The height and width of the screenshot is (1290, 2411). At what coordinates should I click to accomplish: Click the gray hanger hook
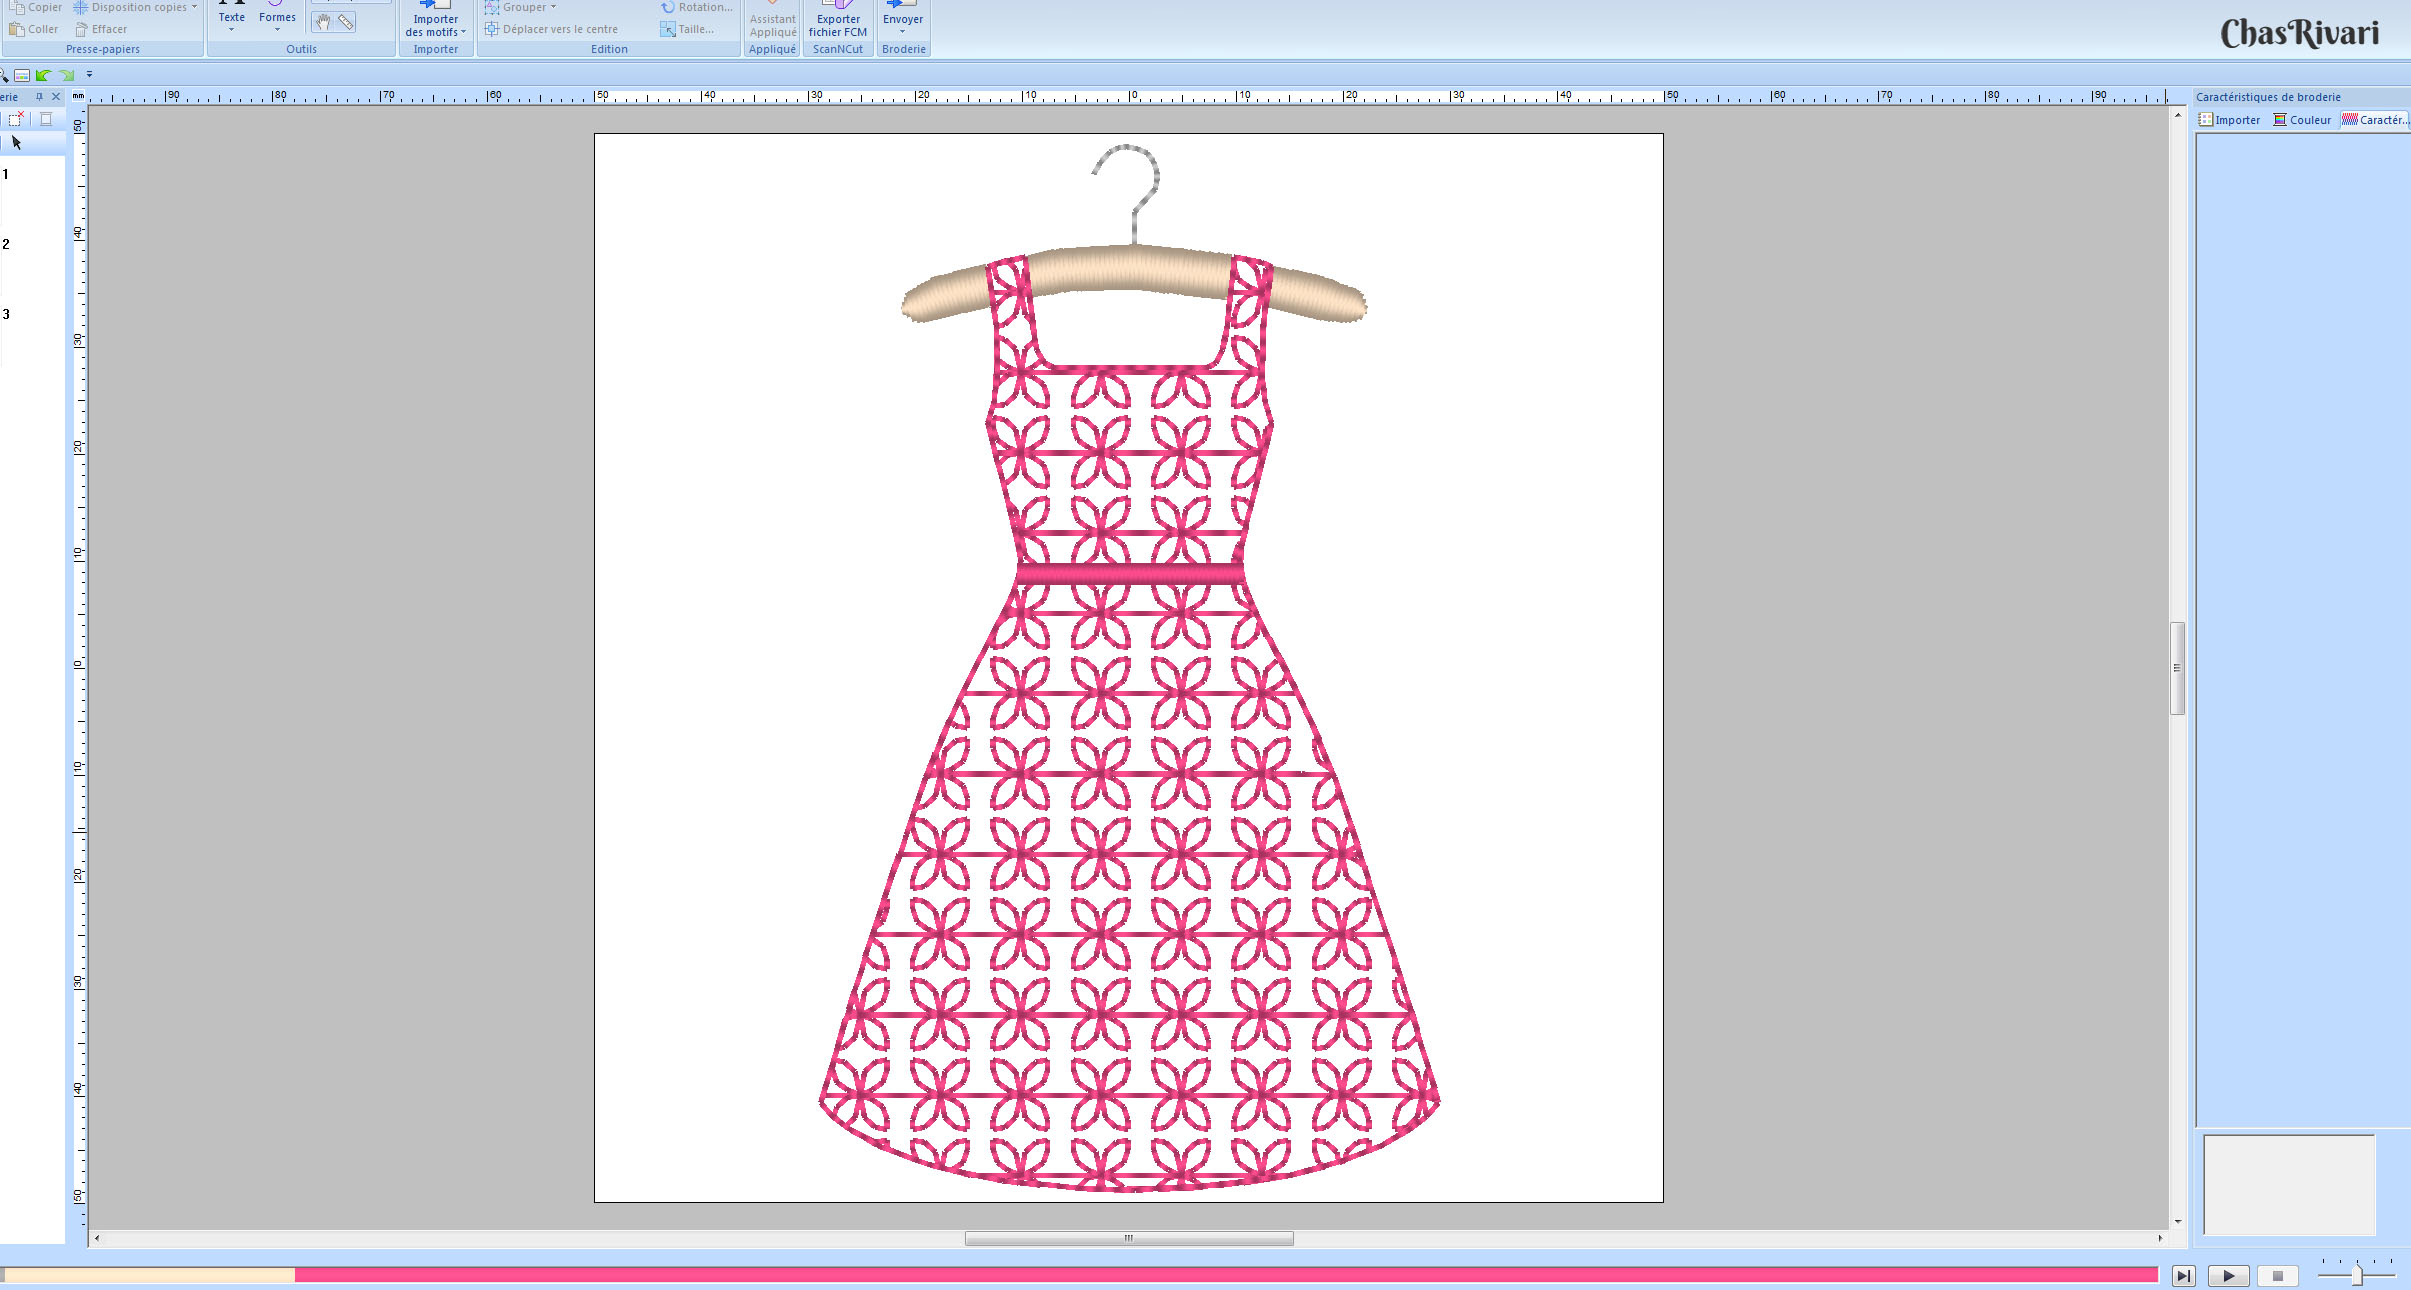pyautogui.click(x=1135, y=194)
